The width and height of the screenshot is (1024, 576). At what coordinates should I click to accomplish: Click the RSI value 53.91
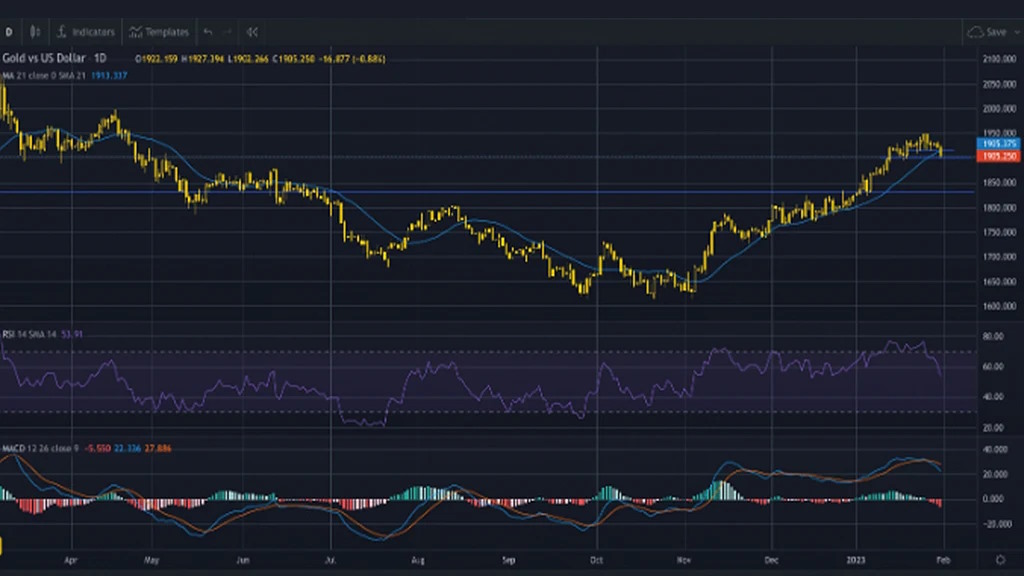[72, 334]
